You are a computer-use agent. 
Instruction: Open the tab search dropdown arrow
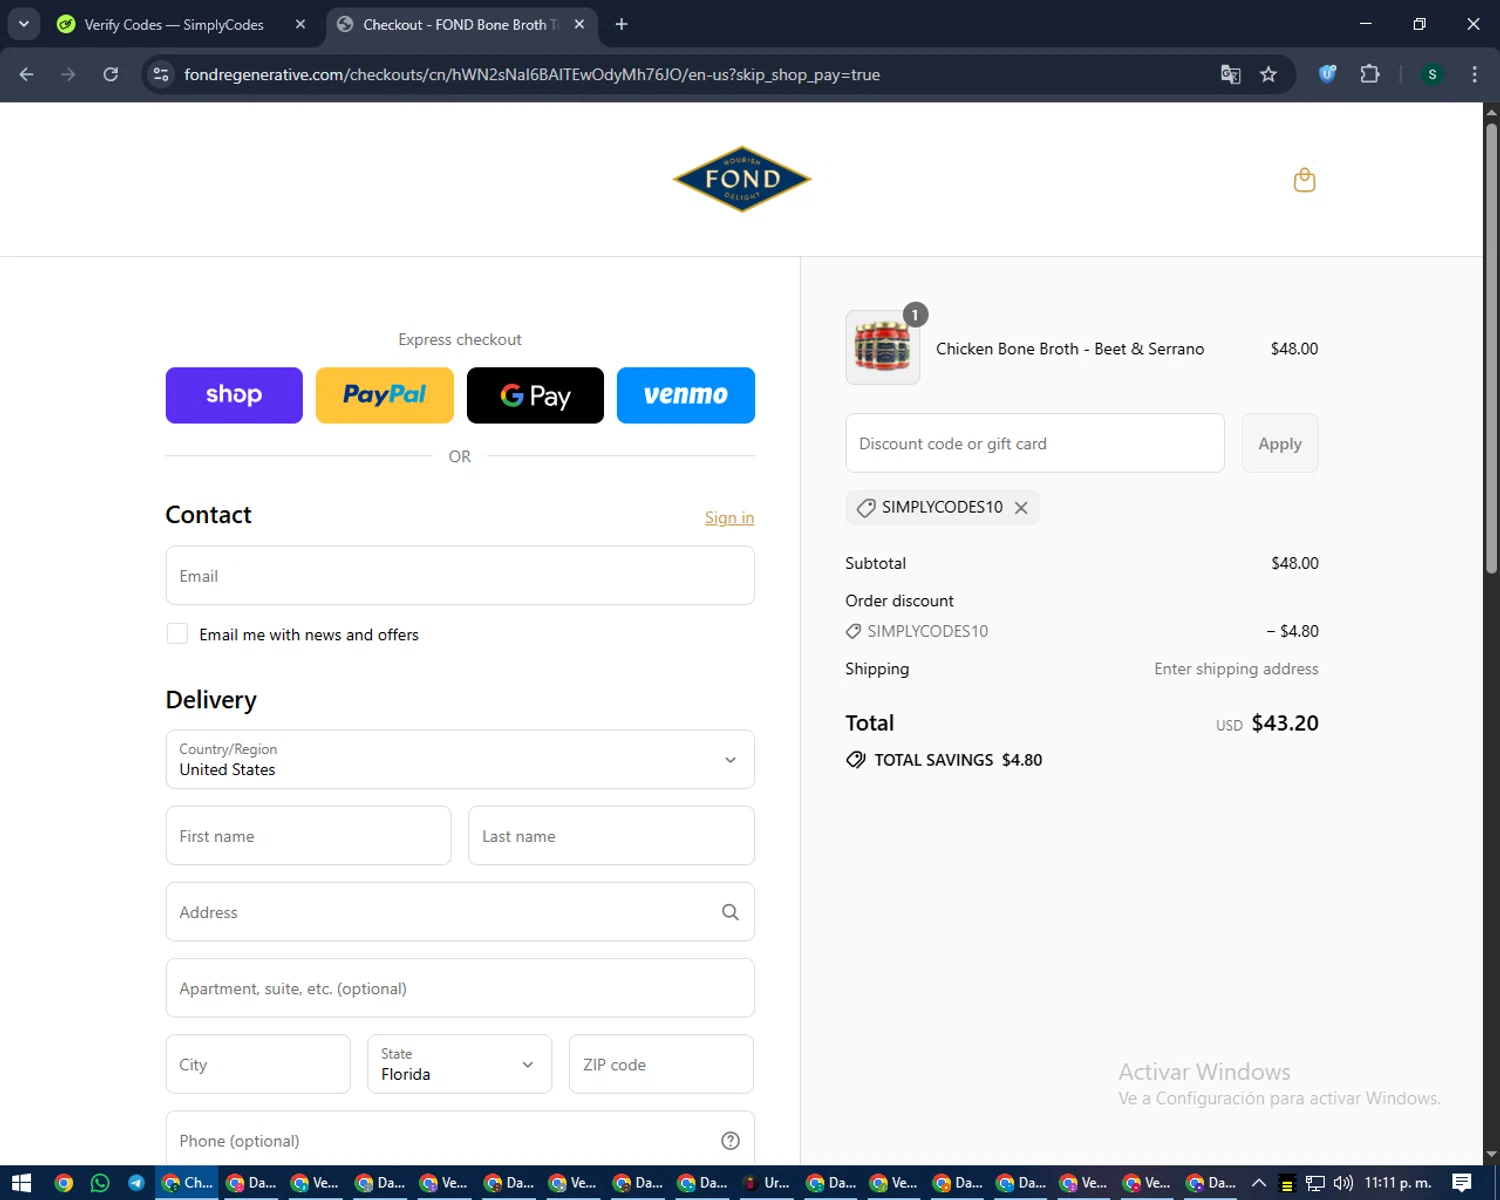pyautogui.click(x=23, y=24)
